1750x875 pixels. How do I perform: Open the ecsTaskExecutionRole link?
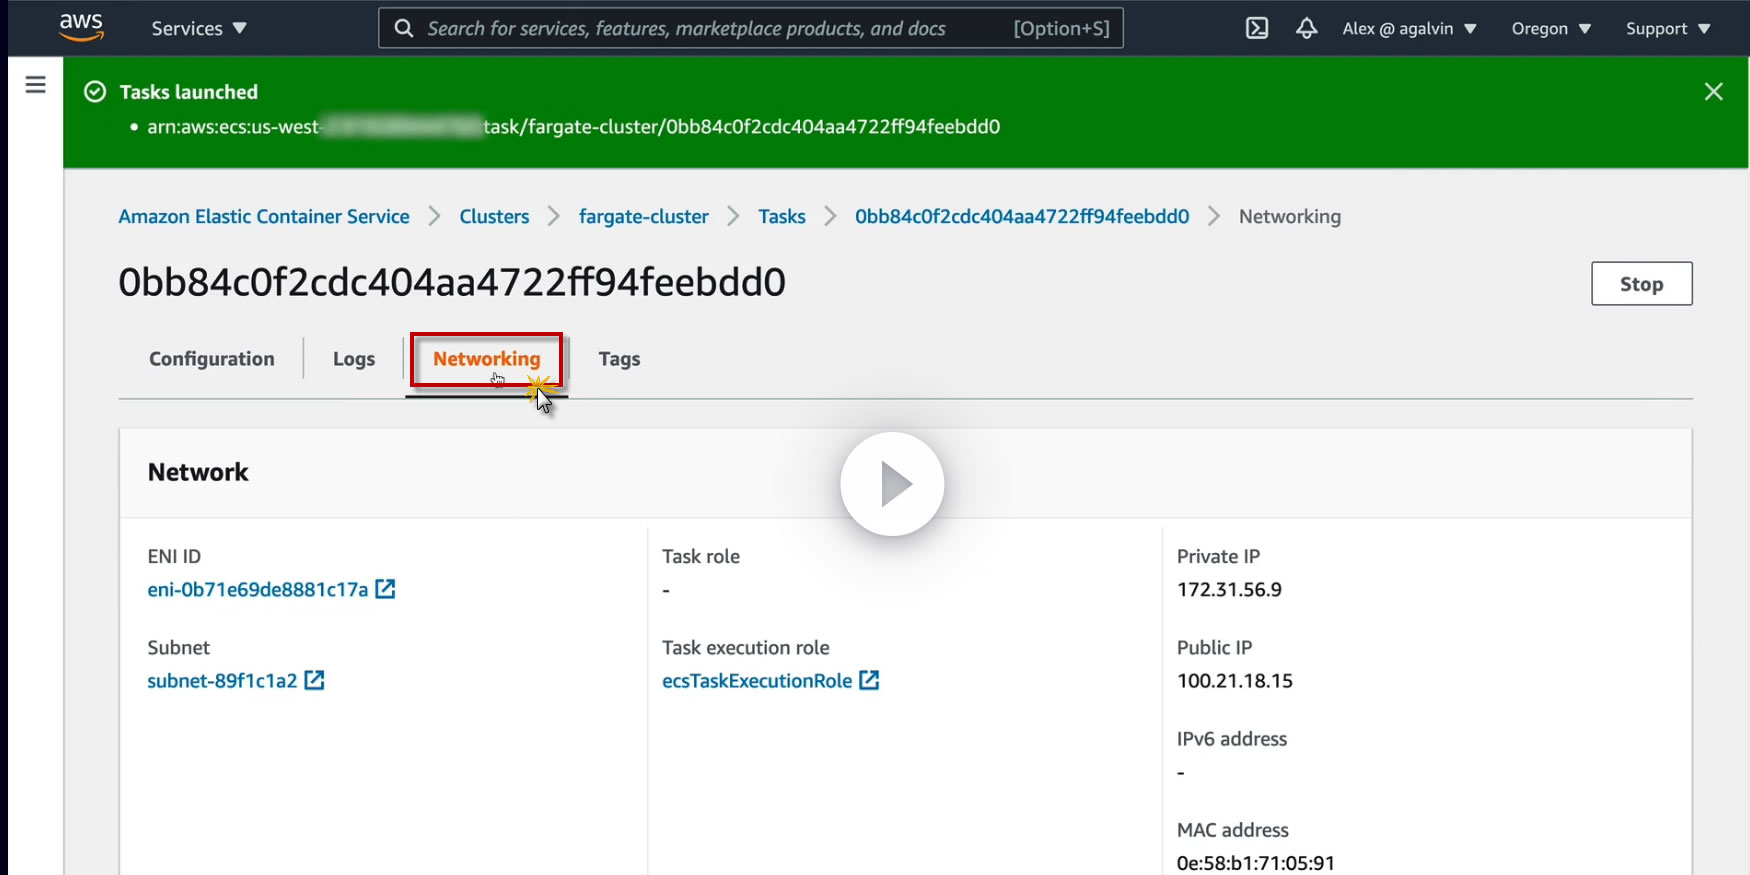[x=757, y=680]
